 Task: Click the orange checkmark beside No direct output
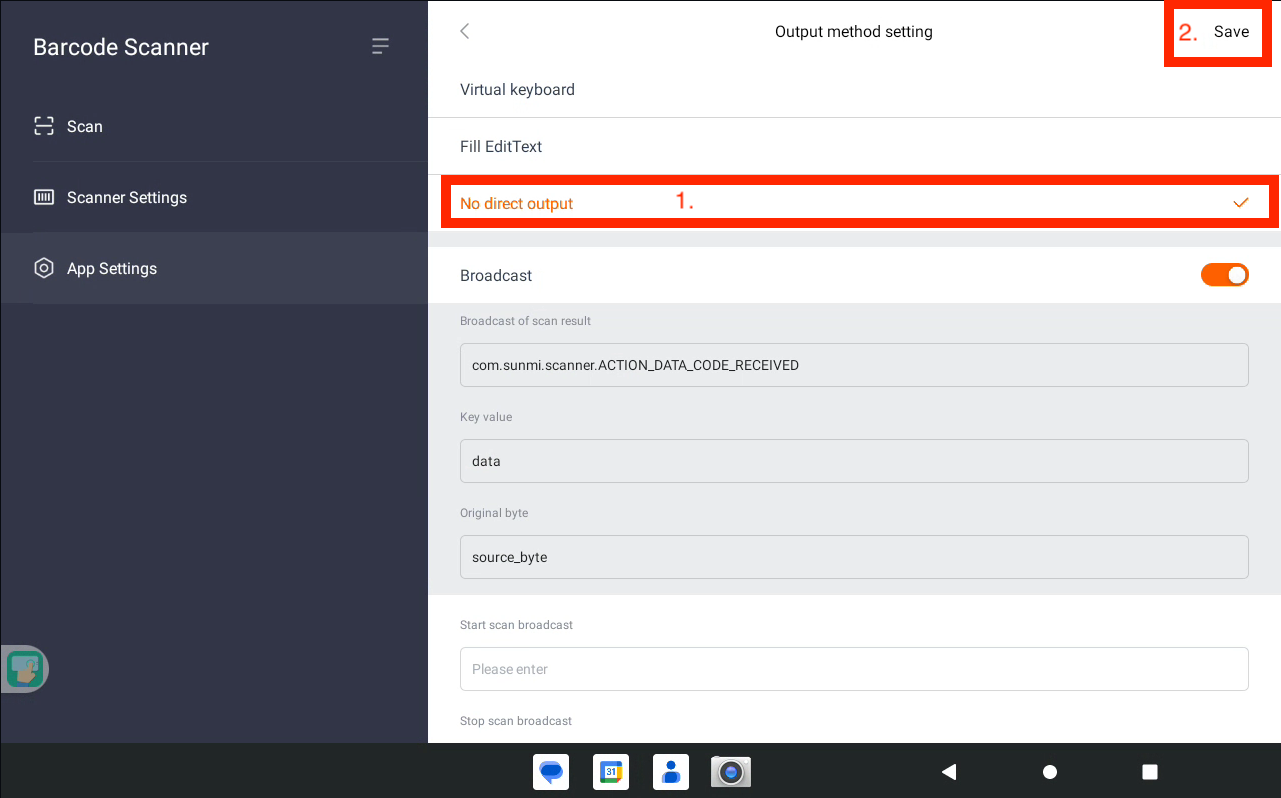pyautogui.click(x=1241, y=203)
